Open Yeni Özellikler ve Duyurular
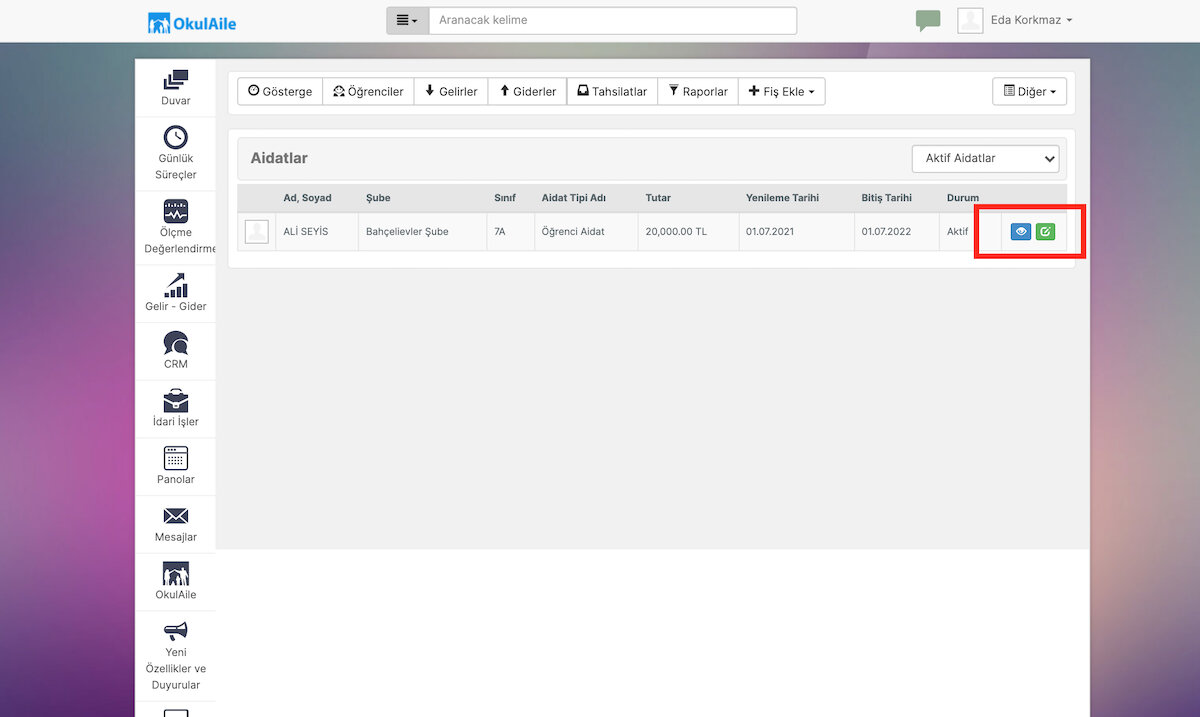Screen dimensions: 1200x717 click(x=175, y=656)
